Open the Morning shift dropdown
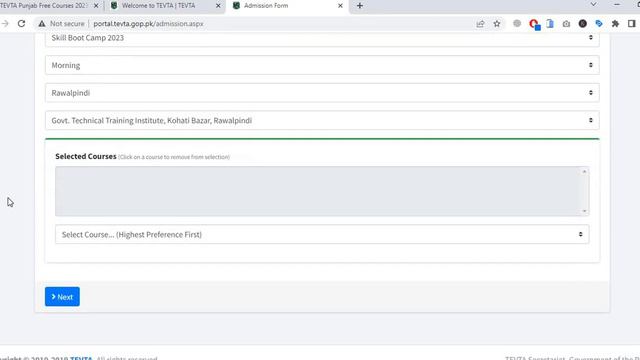 322,65
